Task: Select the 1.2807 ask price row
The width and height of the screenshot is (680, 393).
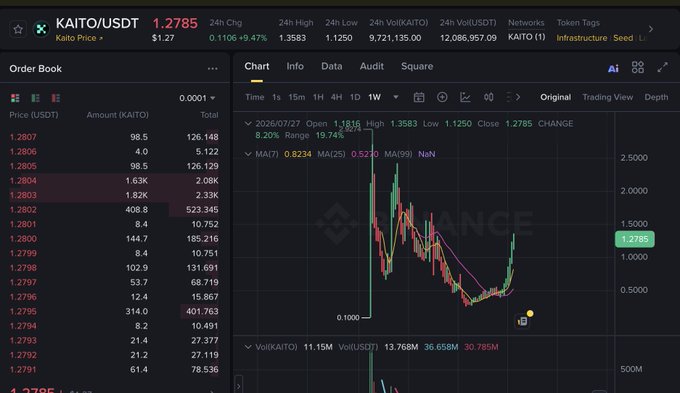Action: tap(114, 137)
